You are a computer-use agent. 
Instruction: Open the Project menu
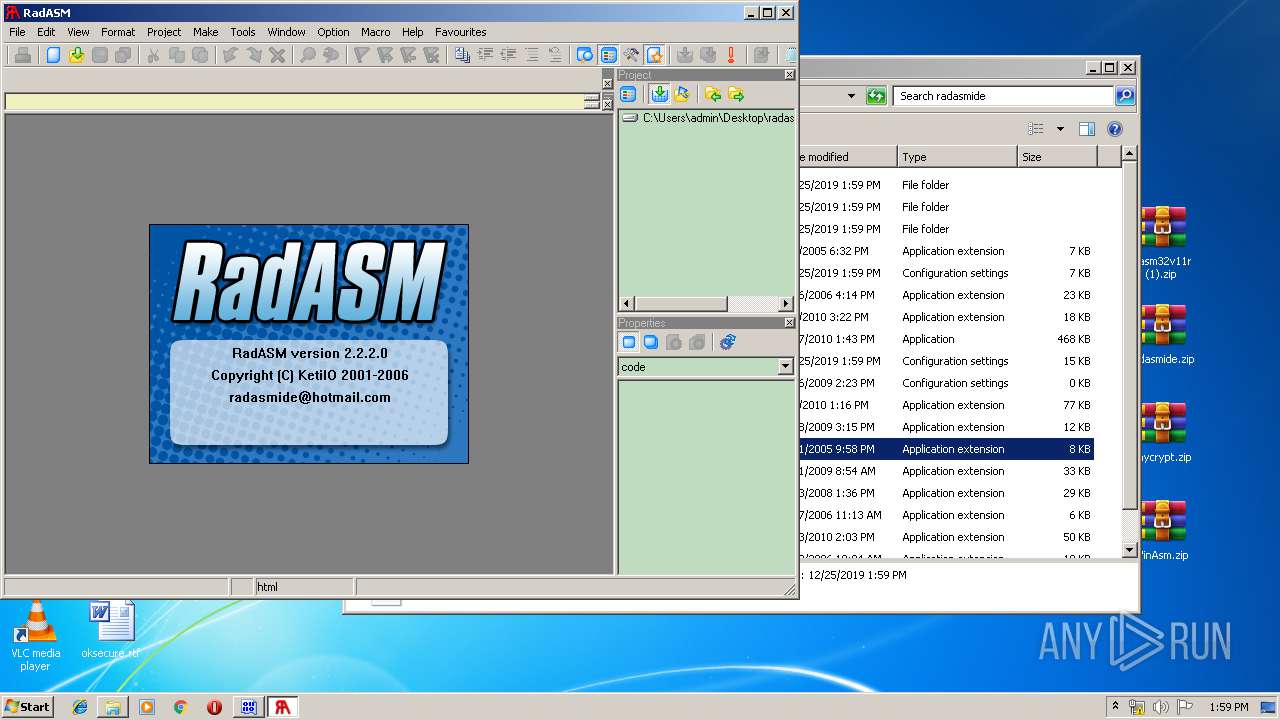[x=164, y=32]
